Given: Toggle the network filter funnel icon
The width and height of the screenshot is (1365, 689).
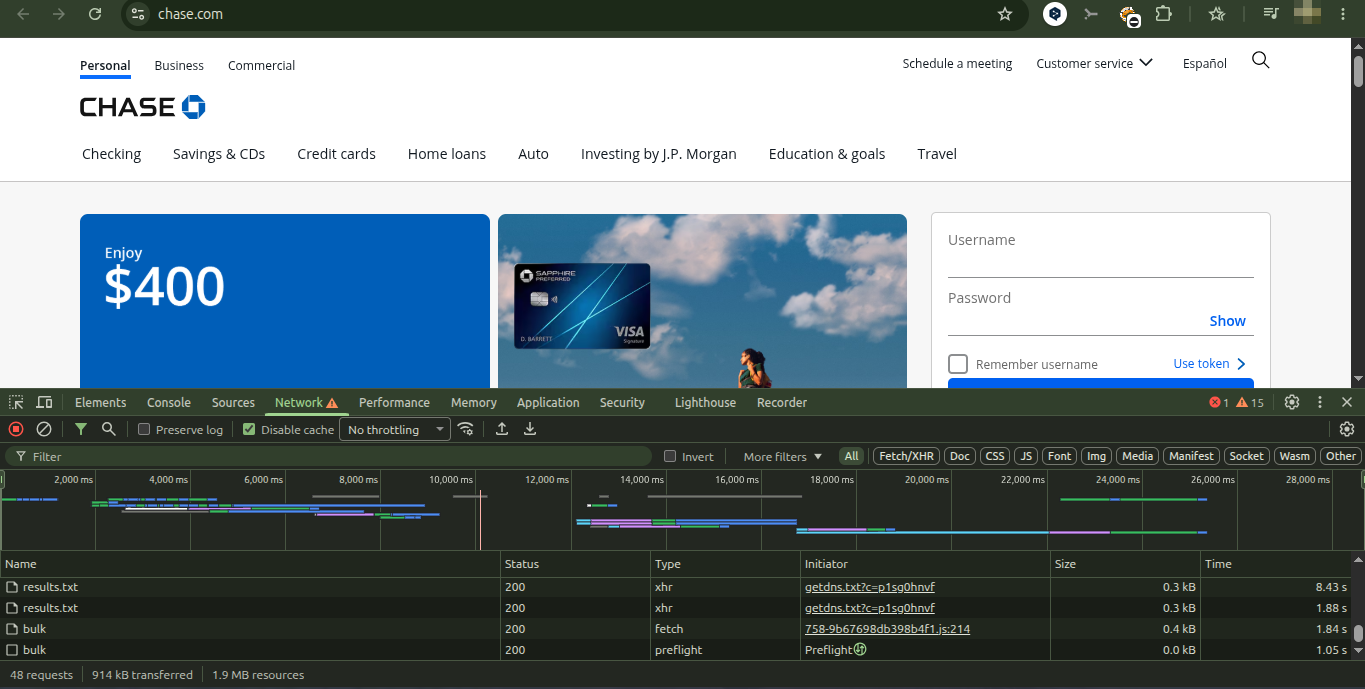Looking at the screenshot, I should pyautogui.click(x=81, y=429).
